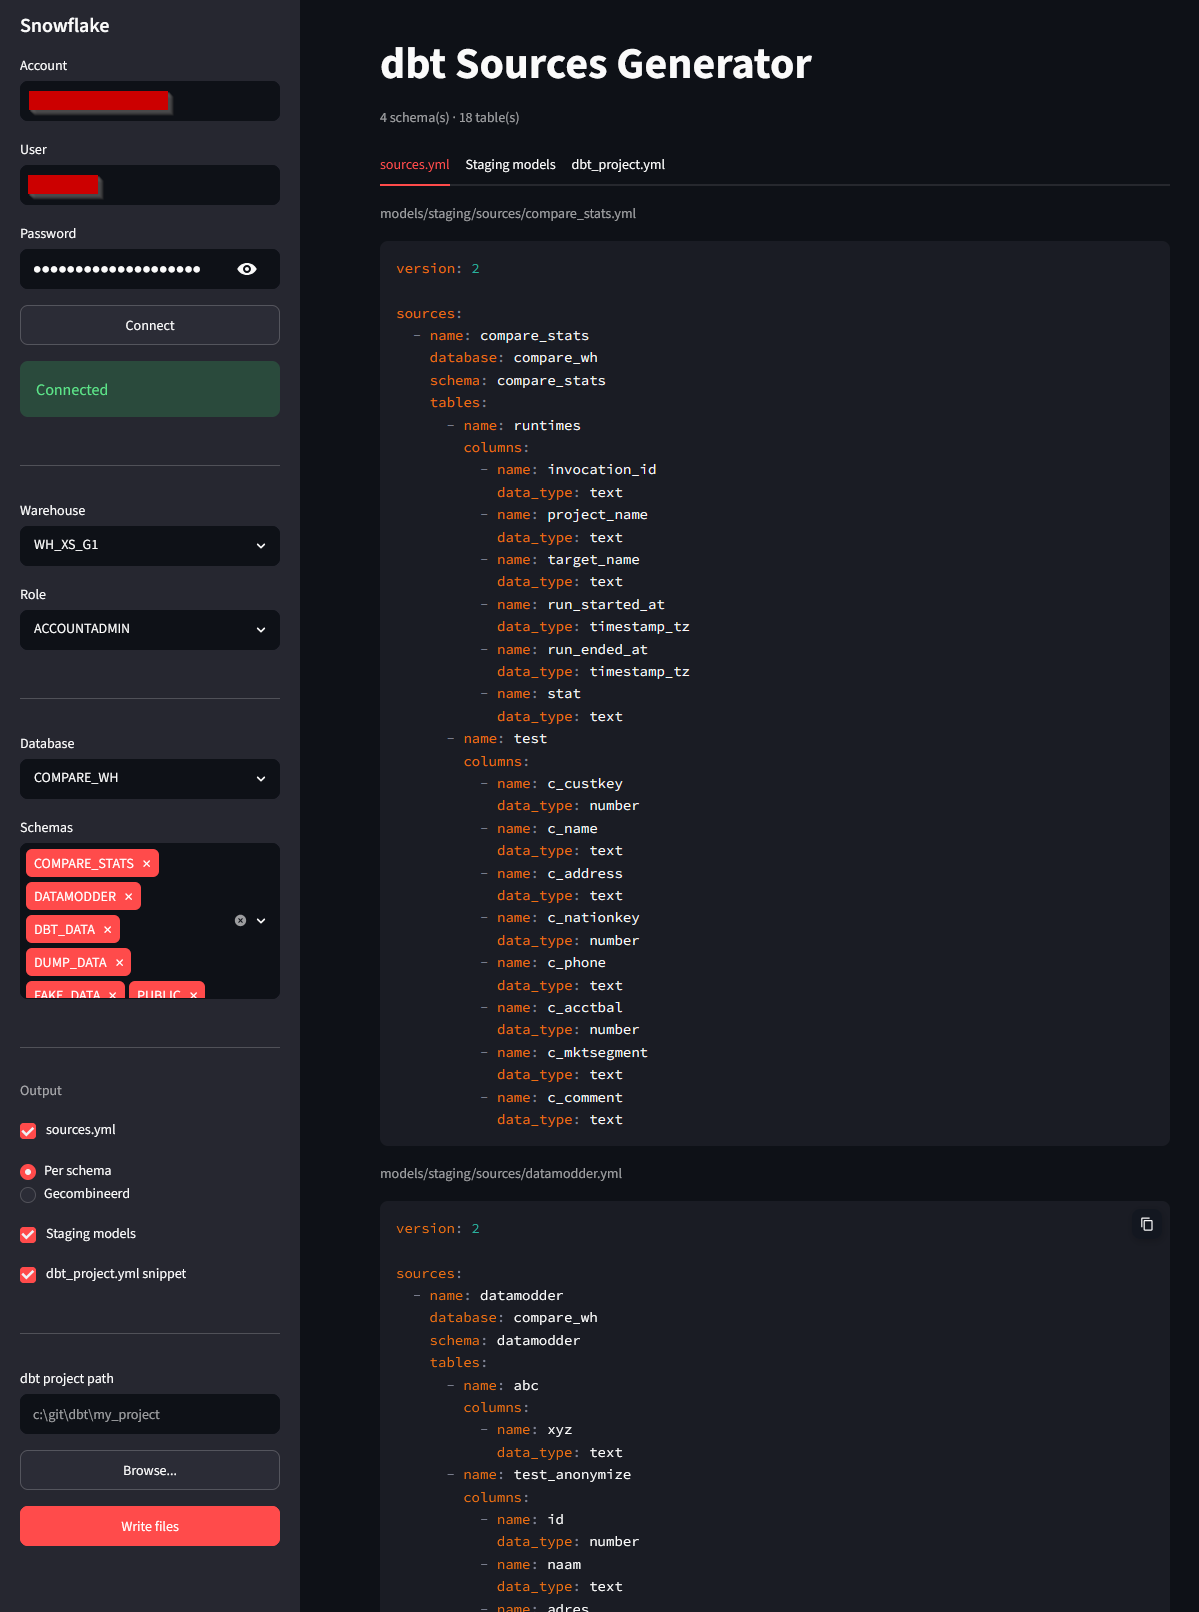The width and height of the screenshot is (1199, 1612).
Task: Remove the COMPARE_STATS schema tag
Action: (147, 864)
